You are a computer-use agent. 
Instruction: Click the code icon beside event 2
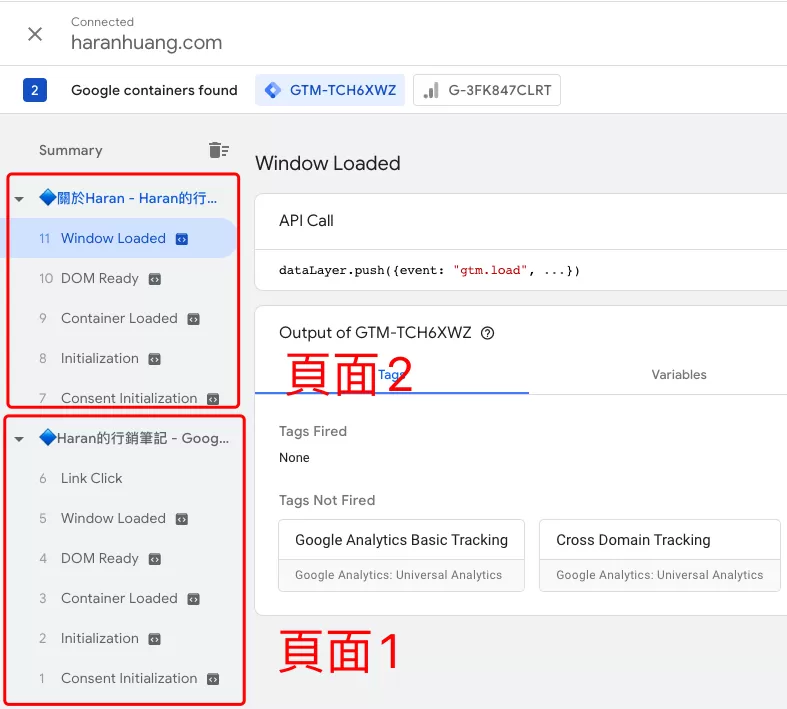pyautogui.click(x=155, y=639)
